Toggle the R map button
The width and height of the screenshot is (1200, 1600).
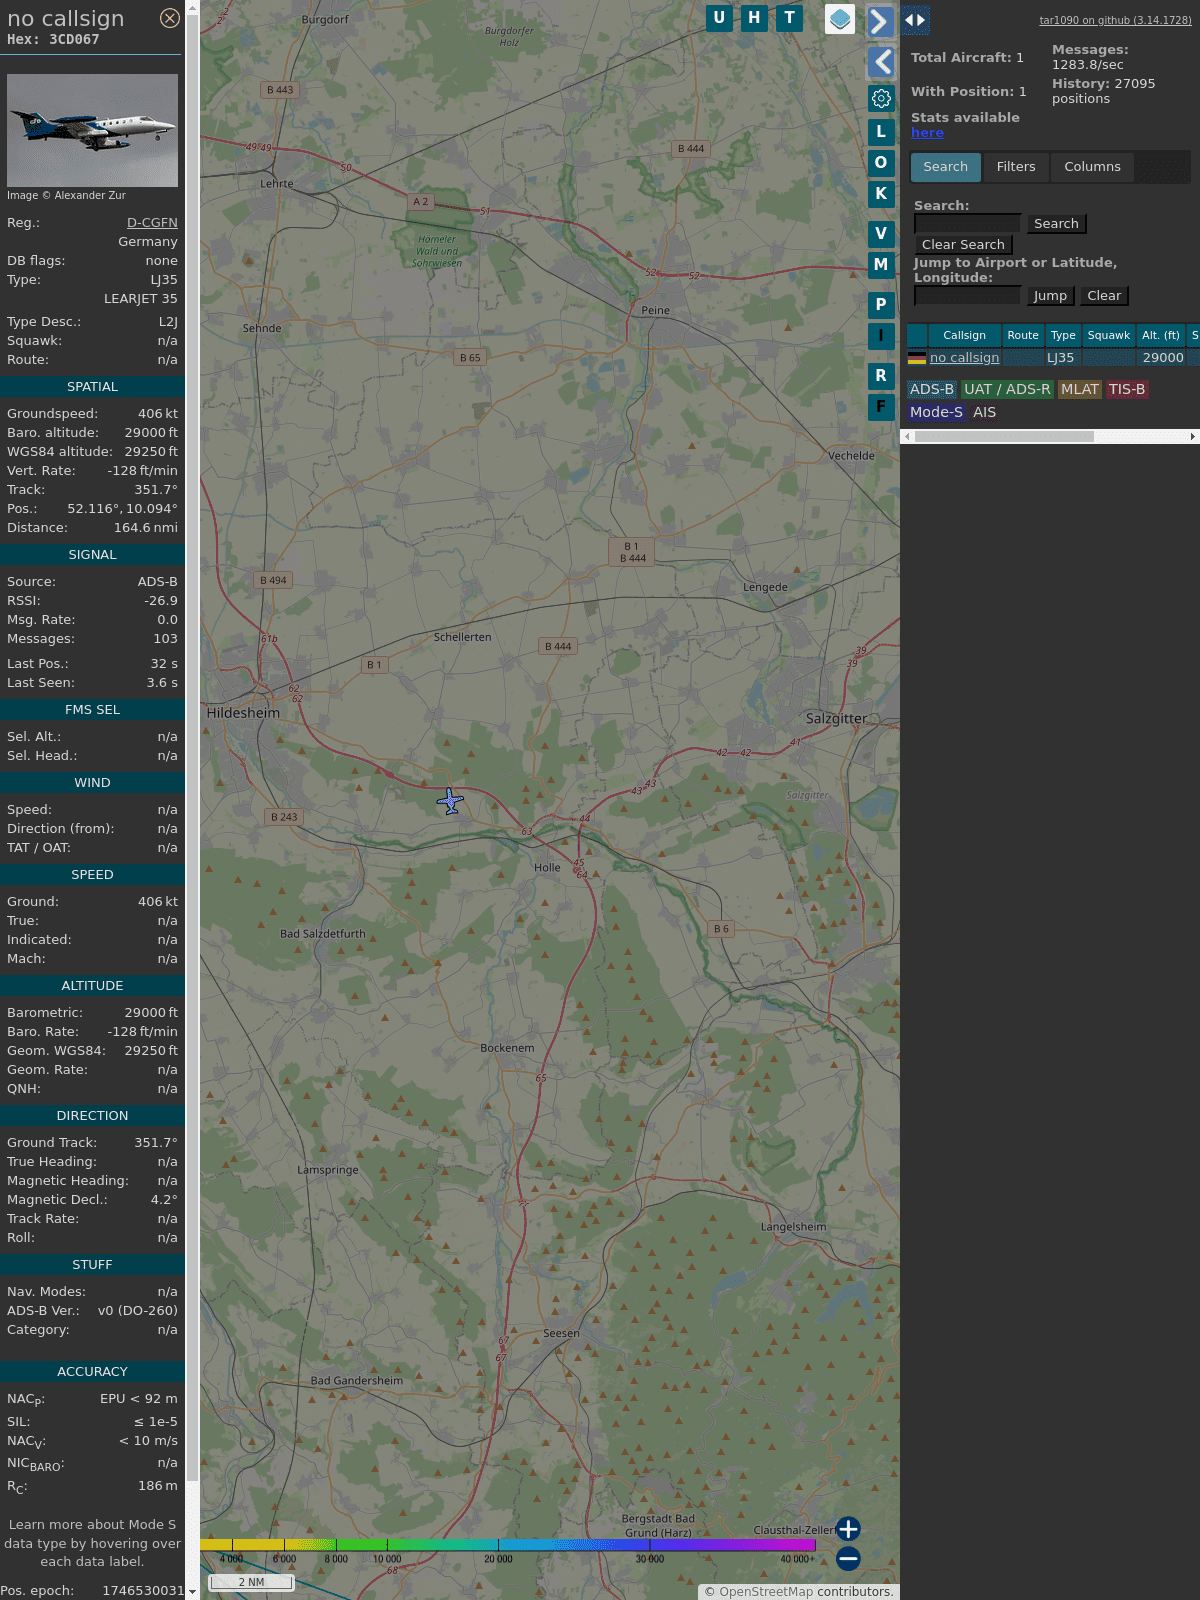point(881,375)
